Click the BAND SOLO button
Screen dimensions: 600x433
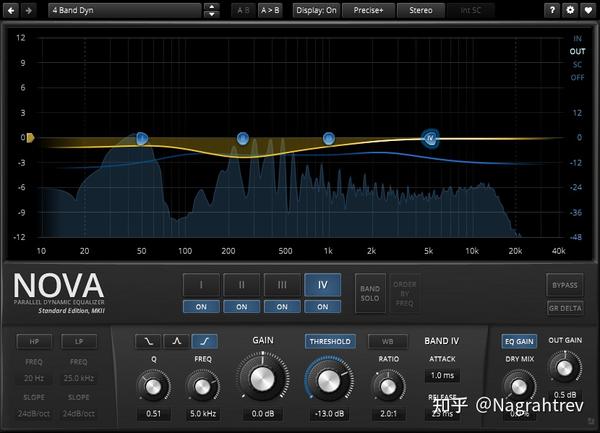click(370, 293)
